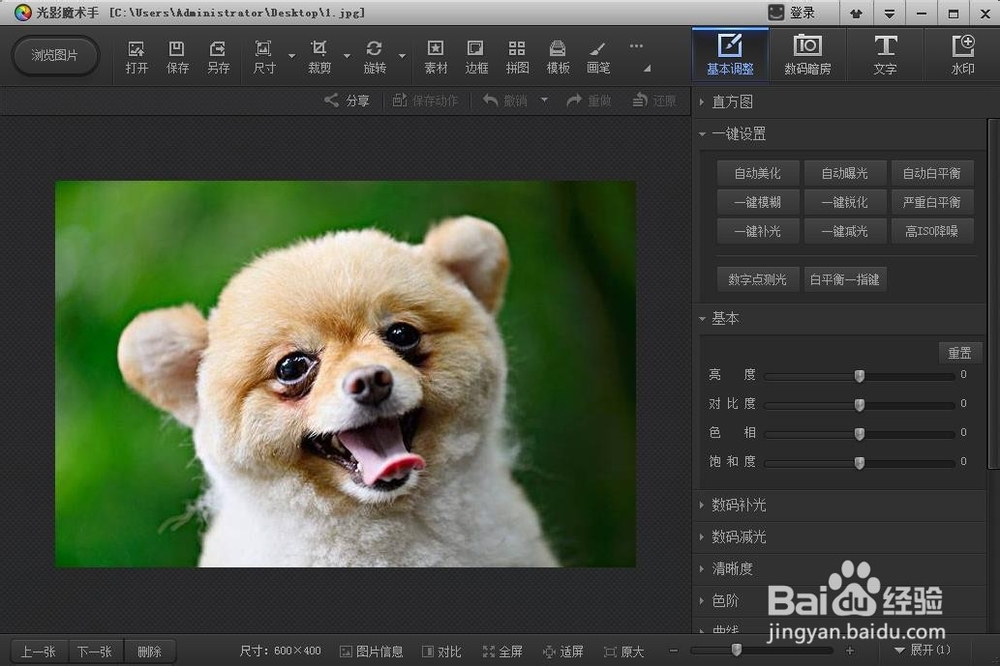Click the 亮度 brightness slider handle

coord(860,376)
